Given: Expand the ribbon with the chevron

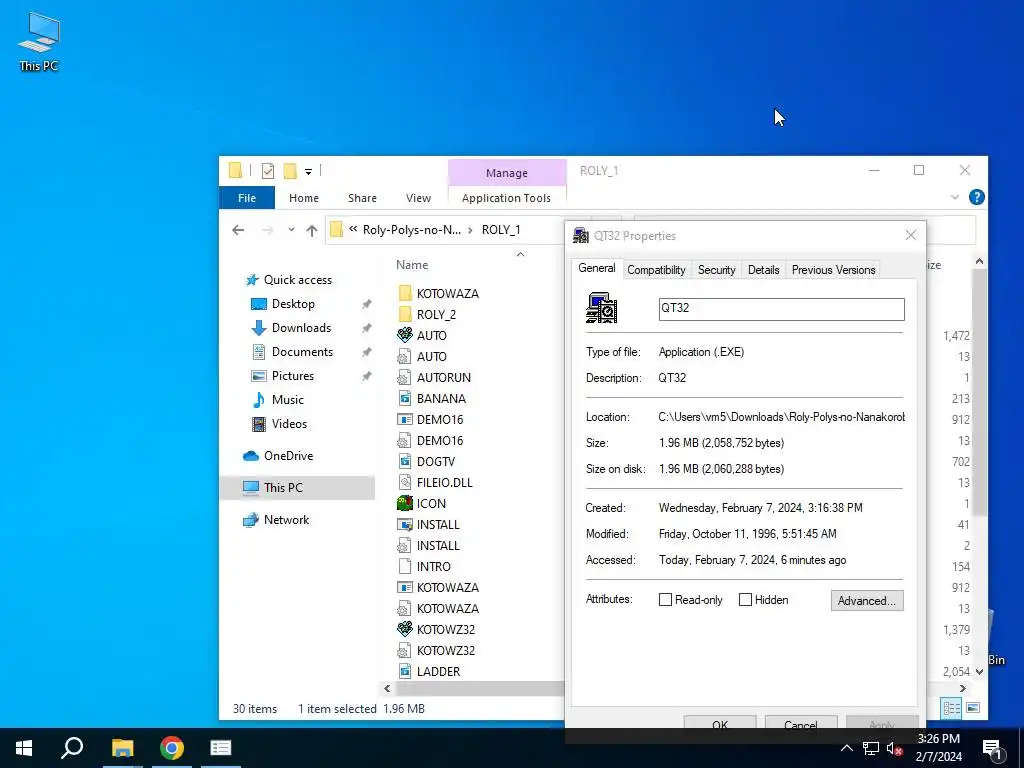Looking at the screenshot, I should tap(955, 197).
